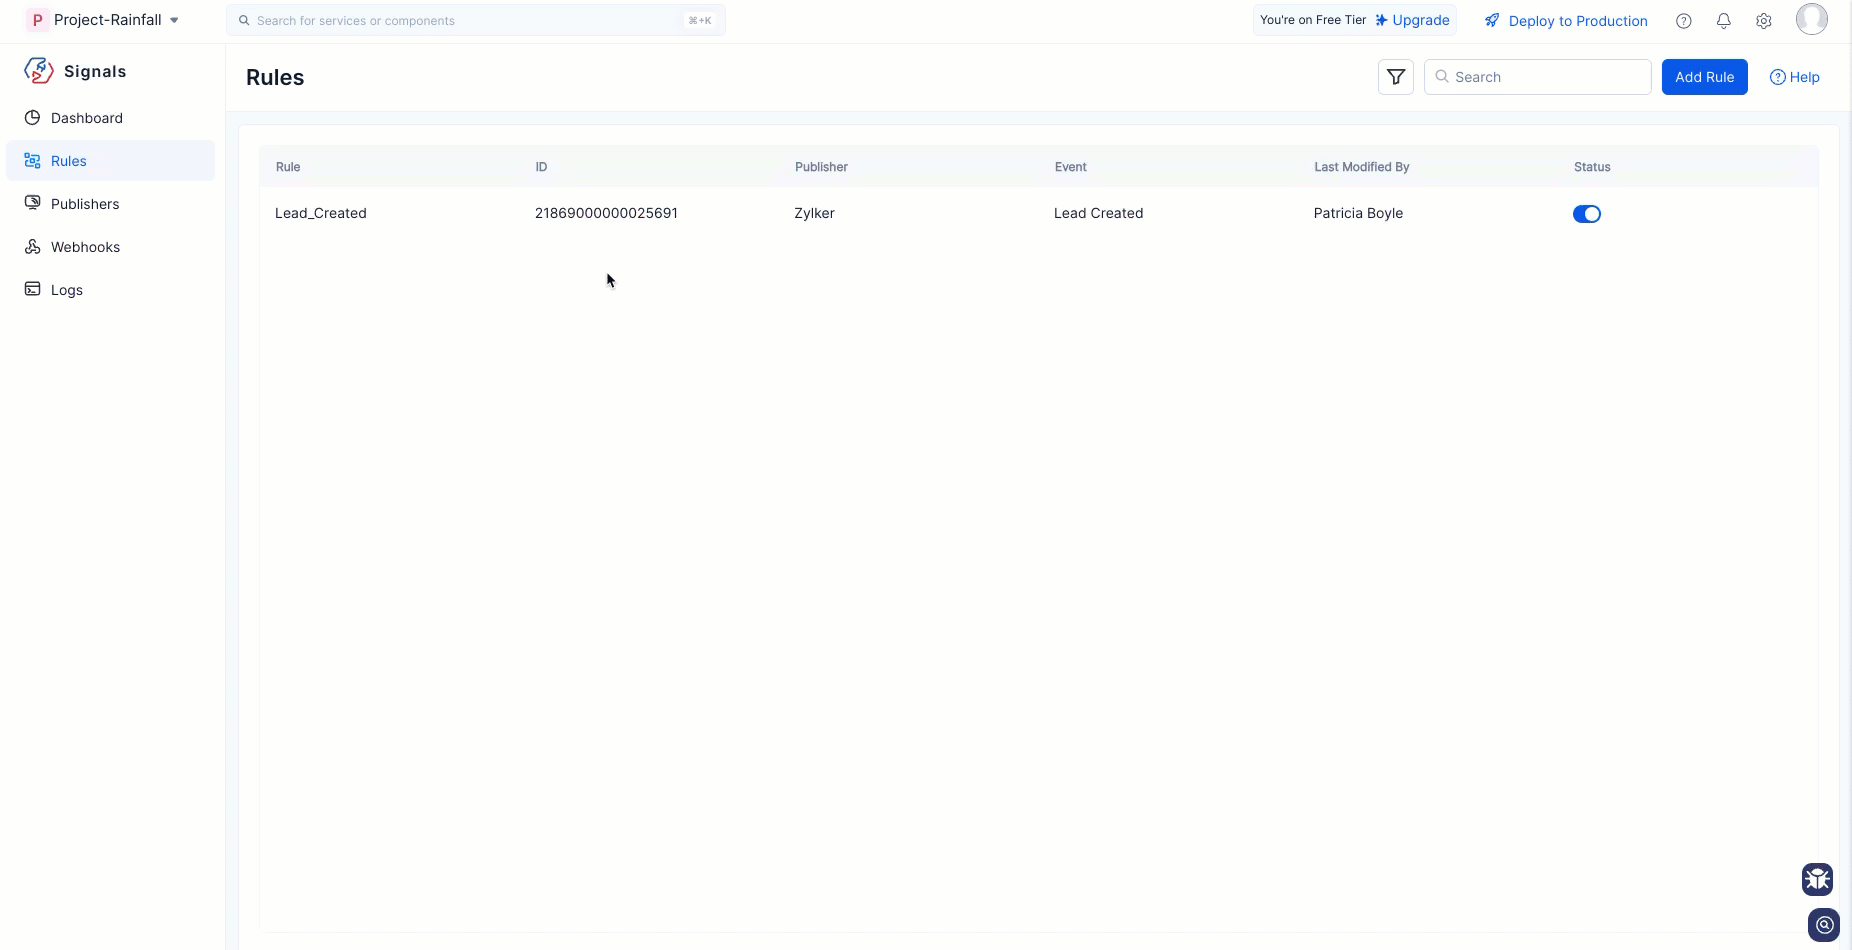Click the ID column header
The image size is (1852, 950).
click(541, 167)
